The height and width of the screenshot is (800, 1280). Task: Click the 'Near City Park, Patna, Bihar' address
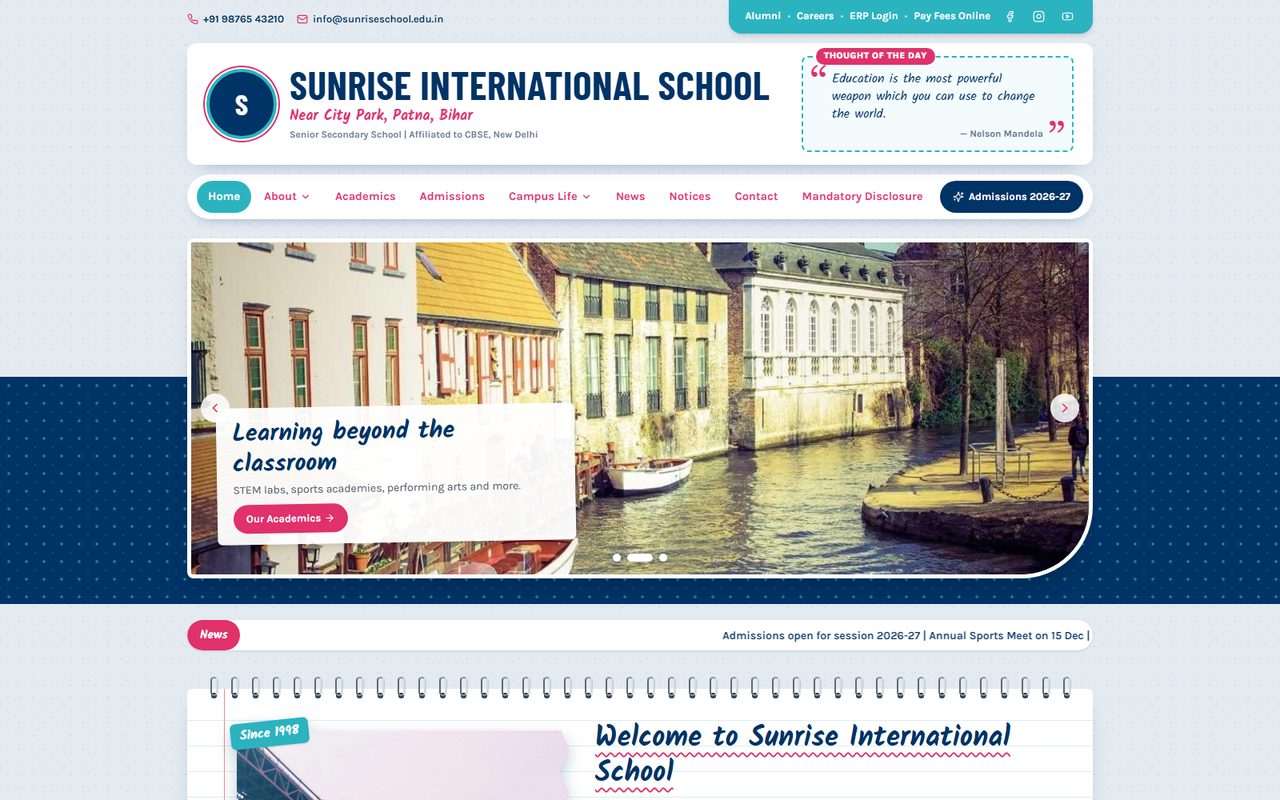tap(381, 115)
